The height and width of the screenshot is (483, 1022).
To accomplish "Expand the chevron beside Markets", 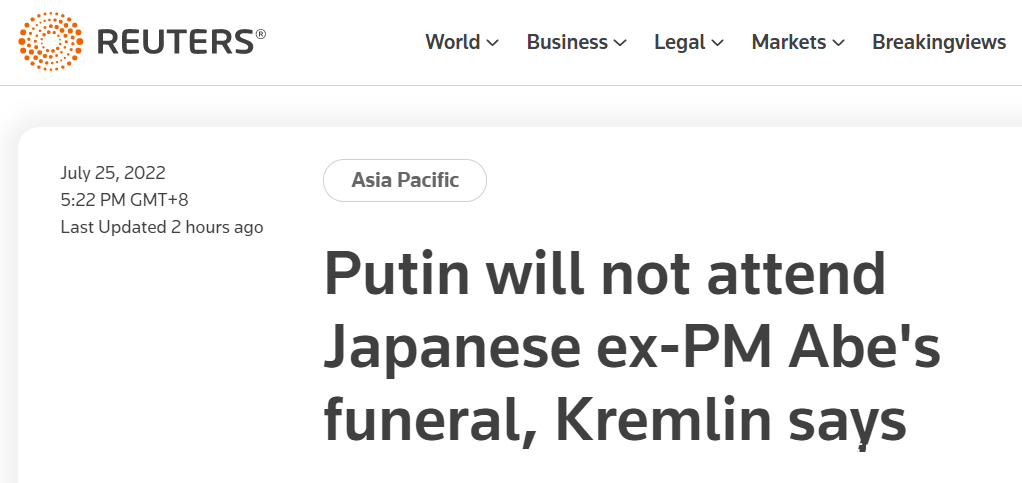I will [838, 43].
